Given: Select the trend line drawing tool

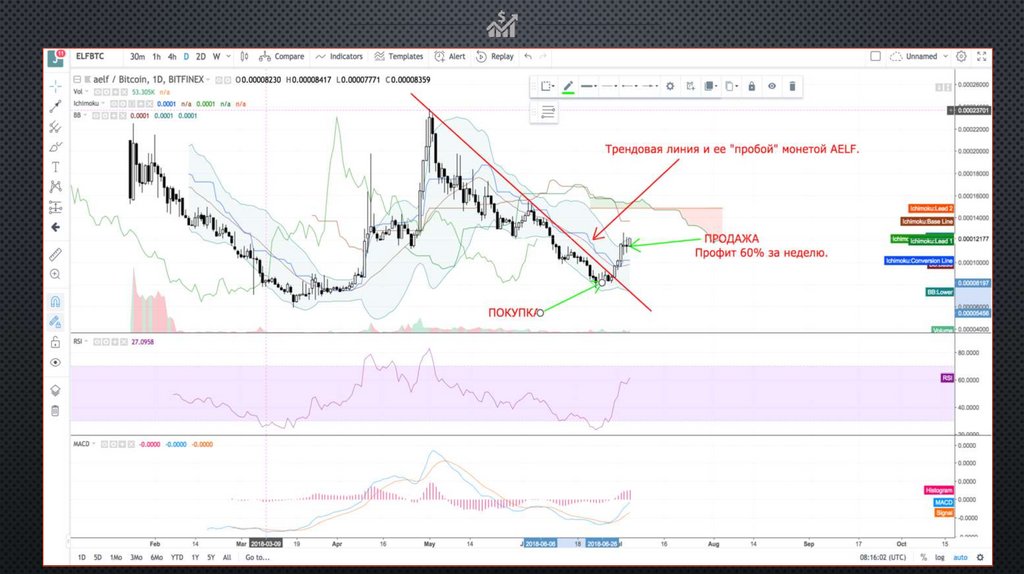Looking at the screenshot, I should click(x=56, y=107).
